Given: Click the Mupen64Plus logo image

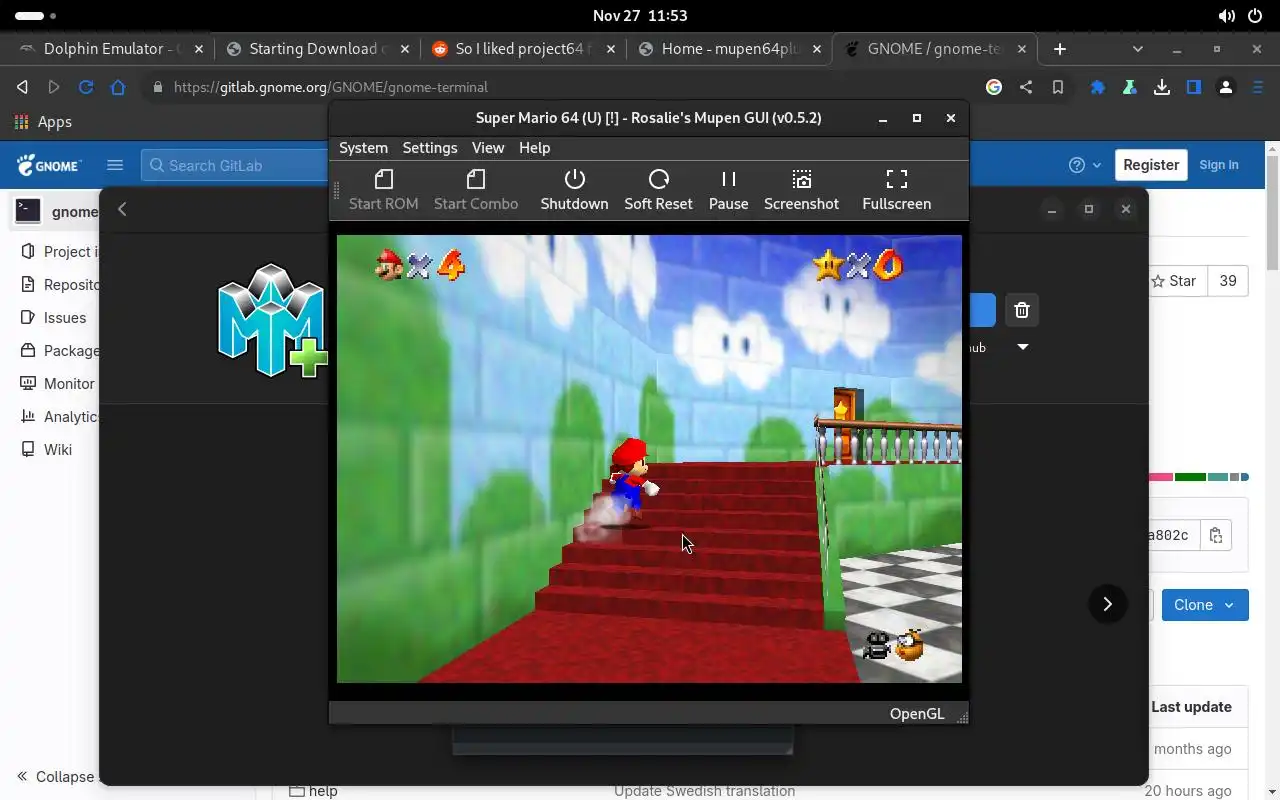Looking at the screenshot, I should tap(273, 321).
